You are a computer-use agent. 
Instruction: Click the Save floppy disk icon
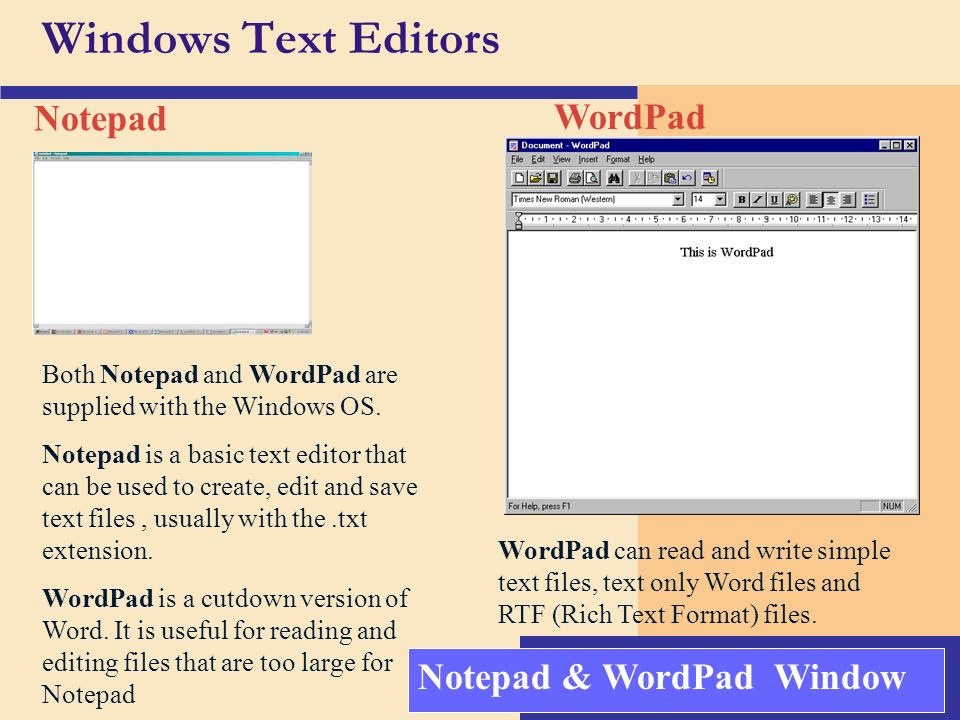tap(553, 178)
